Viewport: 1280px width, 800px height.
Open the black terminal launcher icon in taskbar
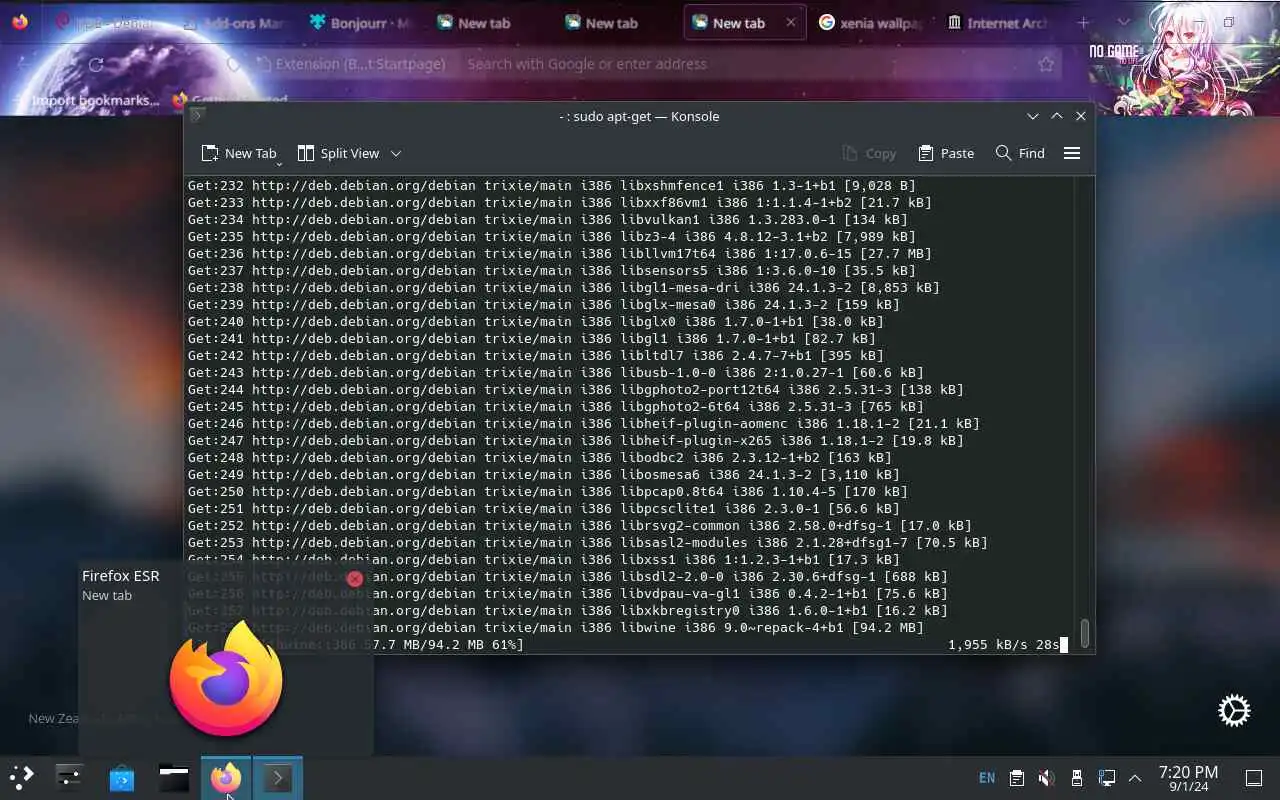click(174, 777)
